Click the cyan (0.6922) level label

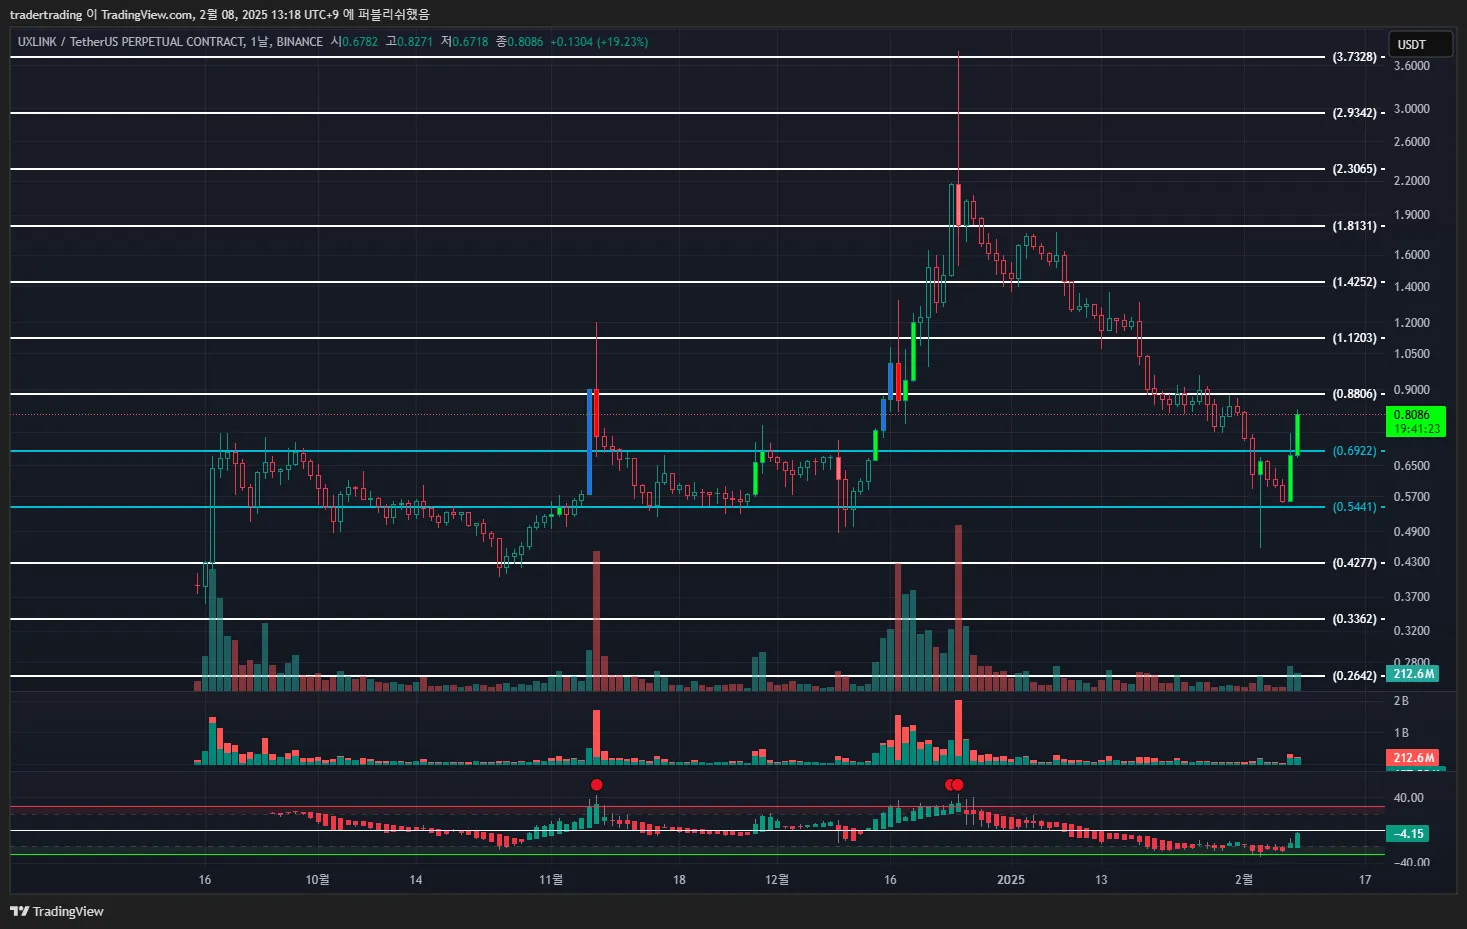click(1354, 451)
